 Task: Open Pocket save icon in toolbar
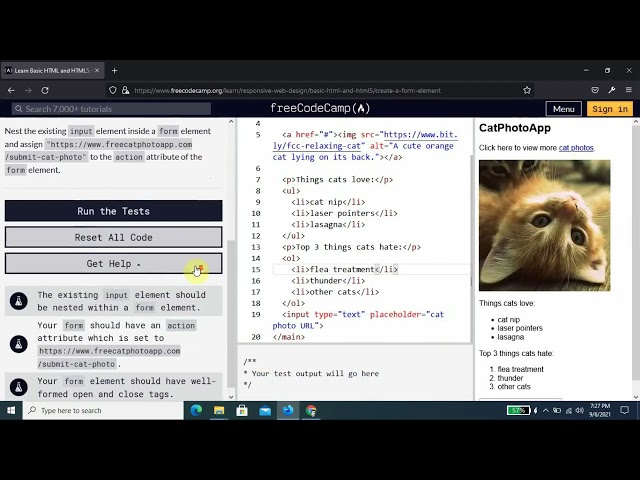(x=595, y=90)
